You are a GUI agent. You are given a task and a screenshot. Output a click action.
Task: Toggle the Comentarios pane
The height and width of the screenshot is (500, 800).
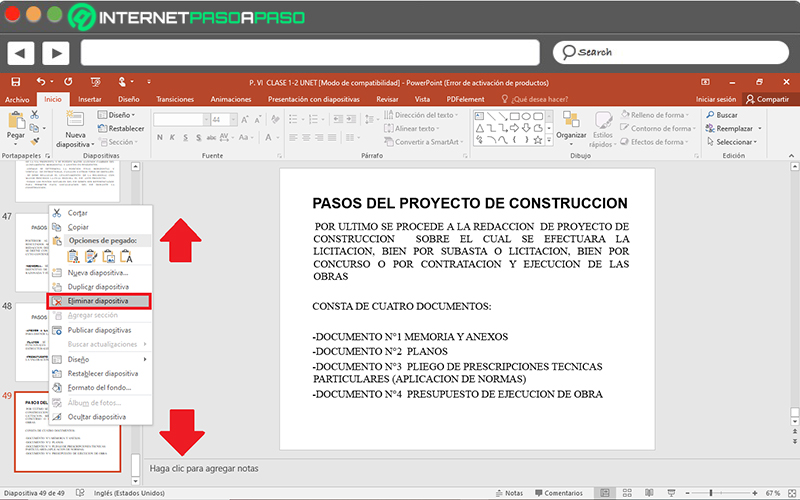561,493
